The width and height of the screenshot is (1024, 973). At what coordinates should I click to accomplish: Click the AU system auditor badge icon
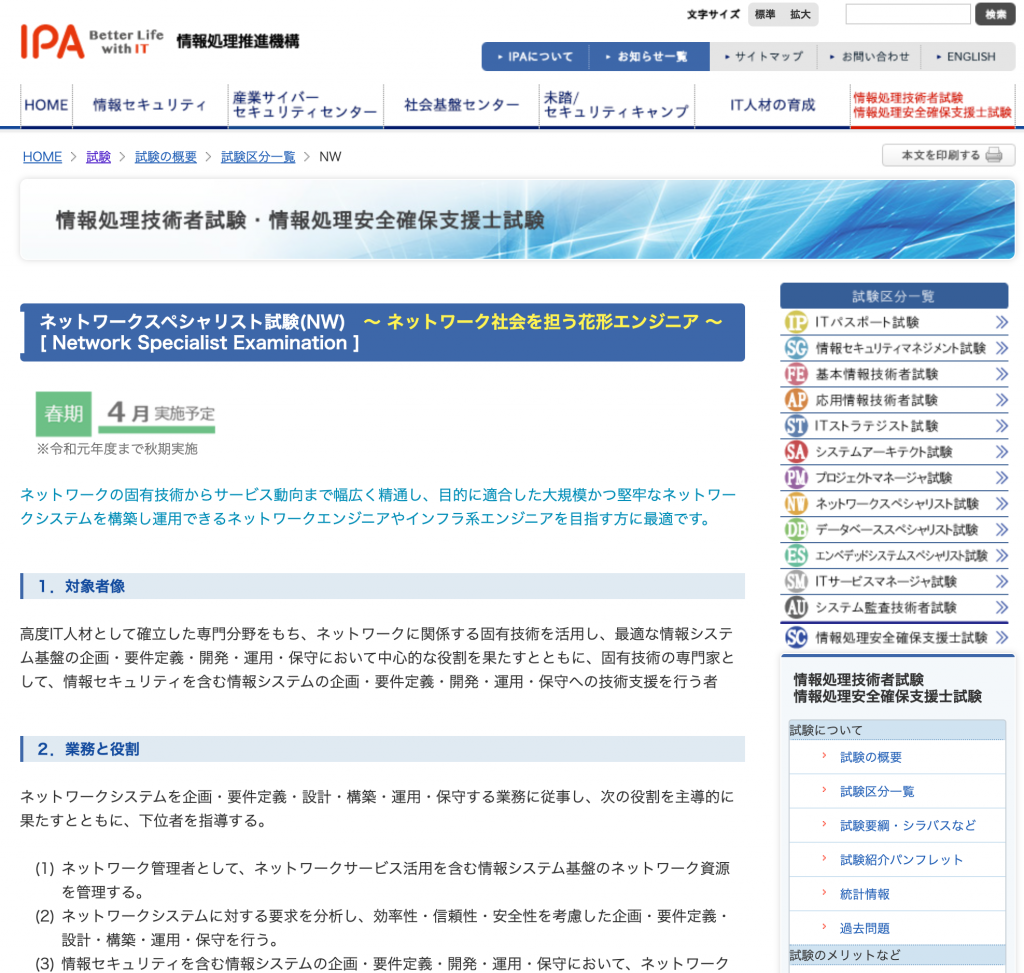[x=795, y=607]
